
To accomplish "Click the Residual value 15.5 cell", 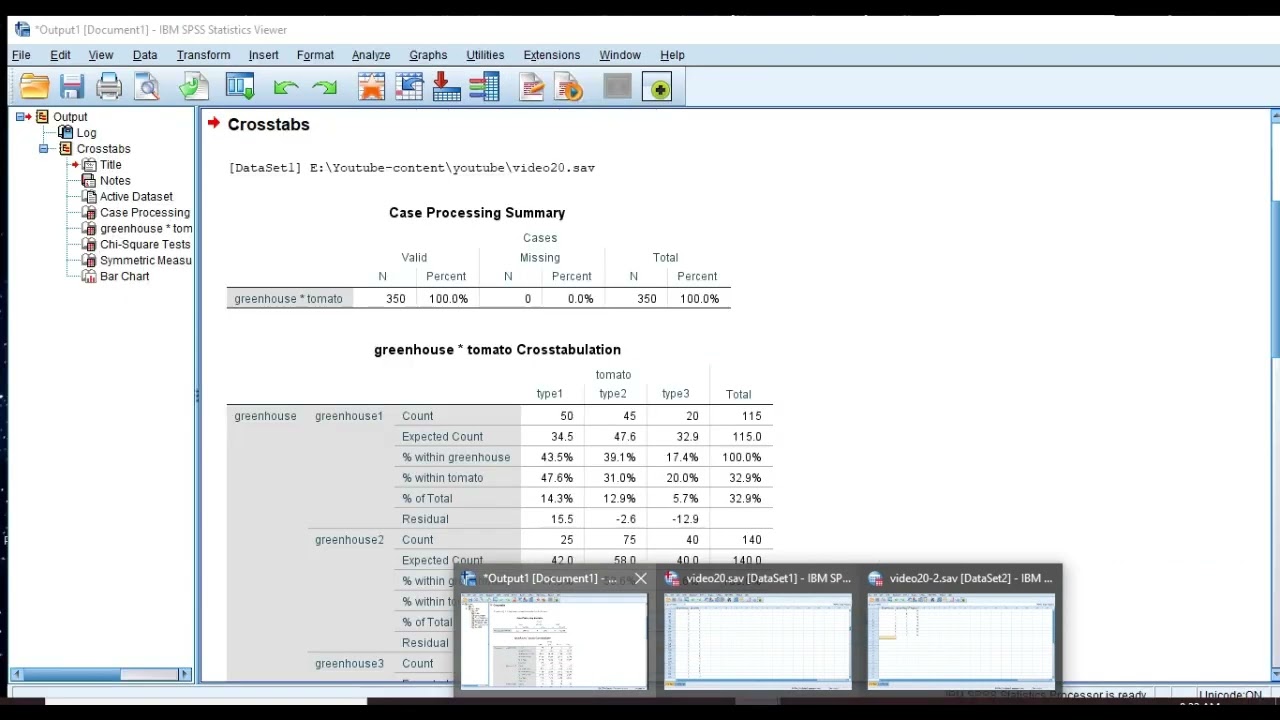I will pyautogui.click(x=562, y=519).
